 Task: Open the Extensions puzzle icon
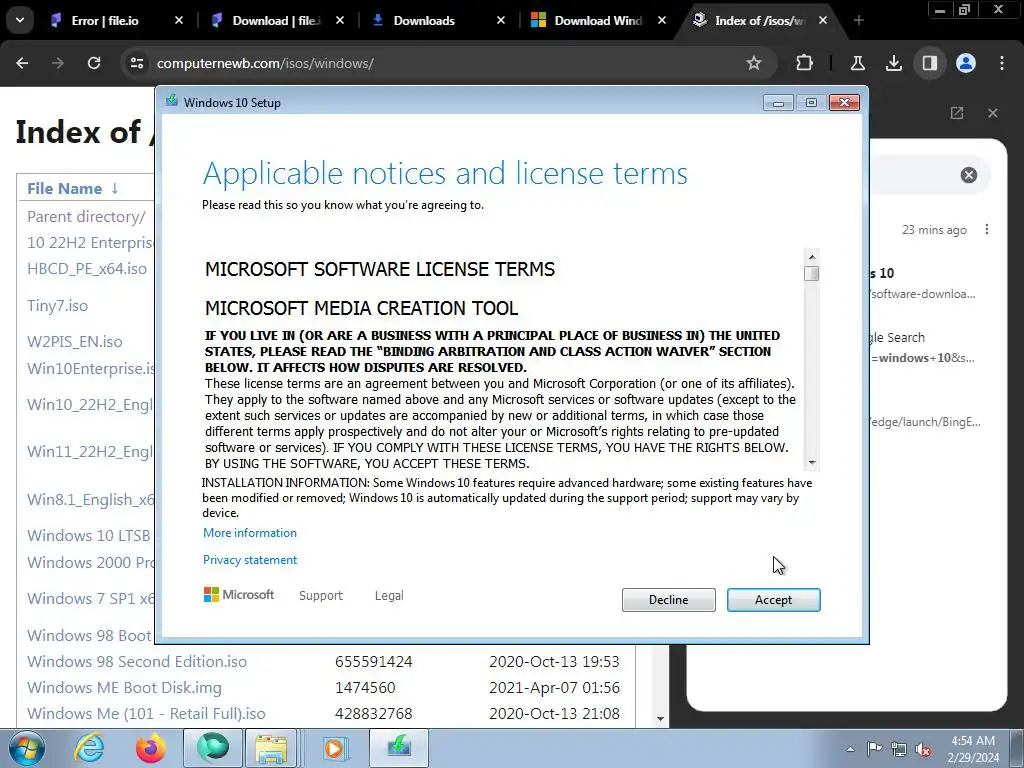[805, 63]
